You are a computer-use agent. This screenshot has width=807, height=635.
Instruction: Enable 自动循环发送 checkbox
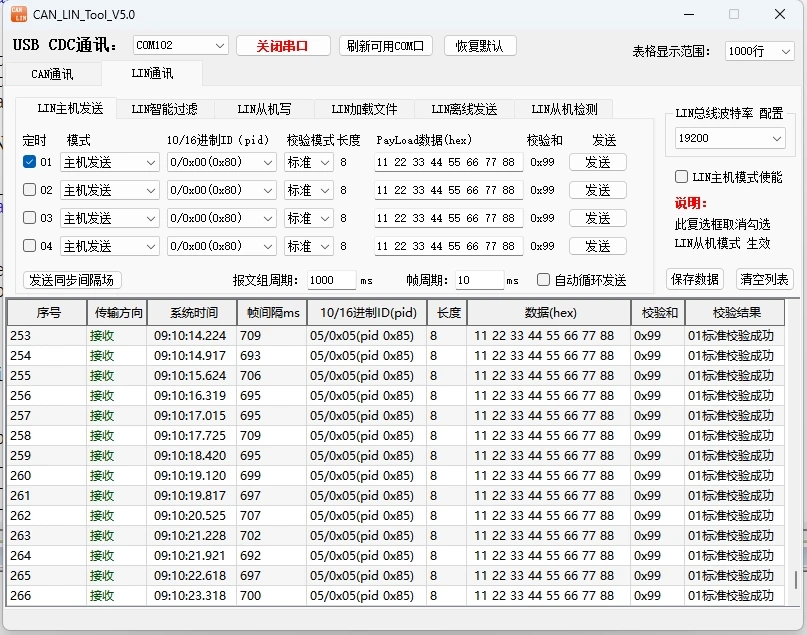coord(544,281)
